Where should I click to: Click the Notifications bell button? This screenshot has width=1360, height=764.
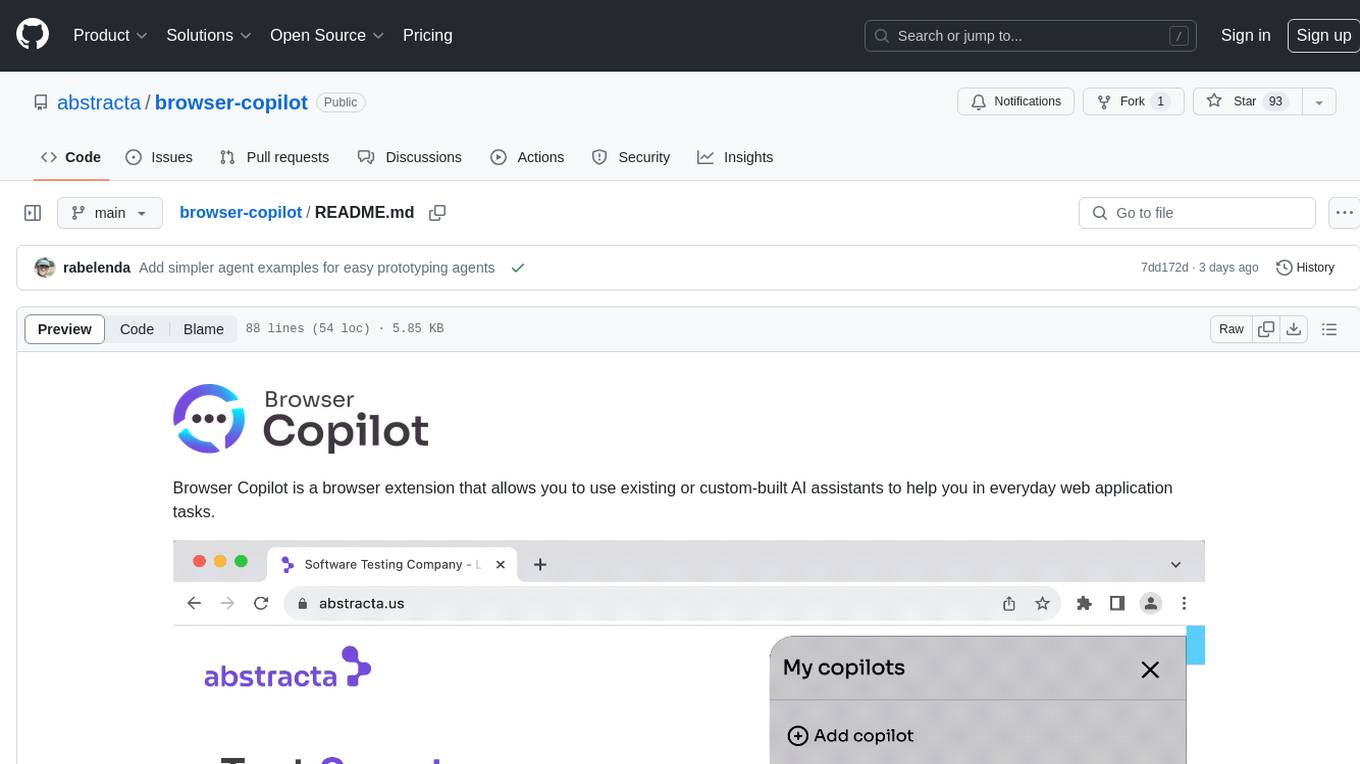tap(1016, 102)
